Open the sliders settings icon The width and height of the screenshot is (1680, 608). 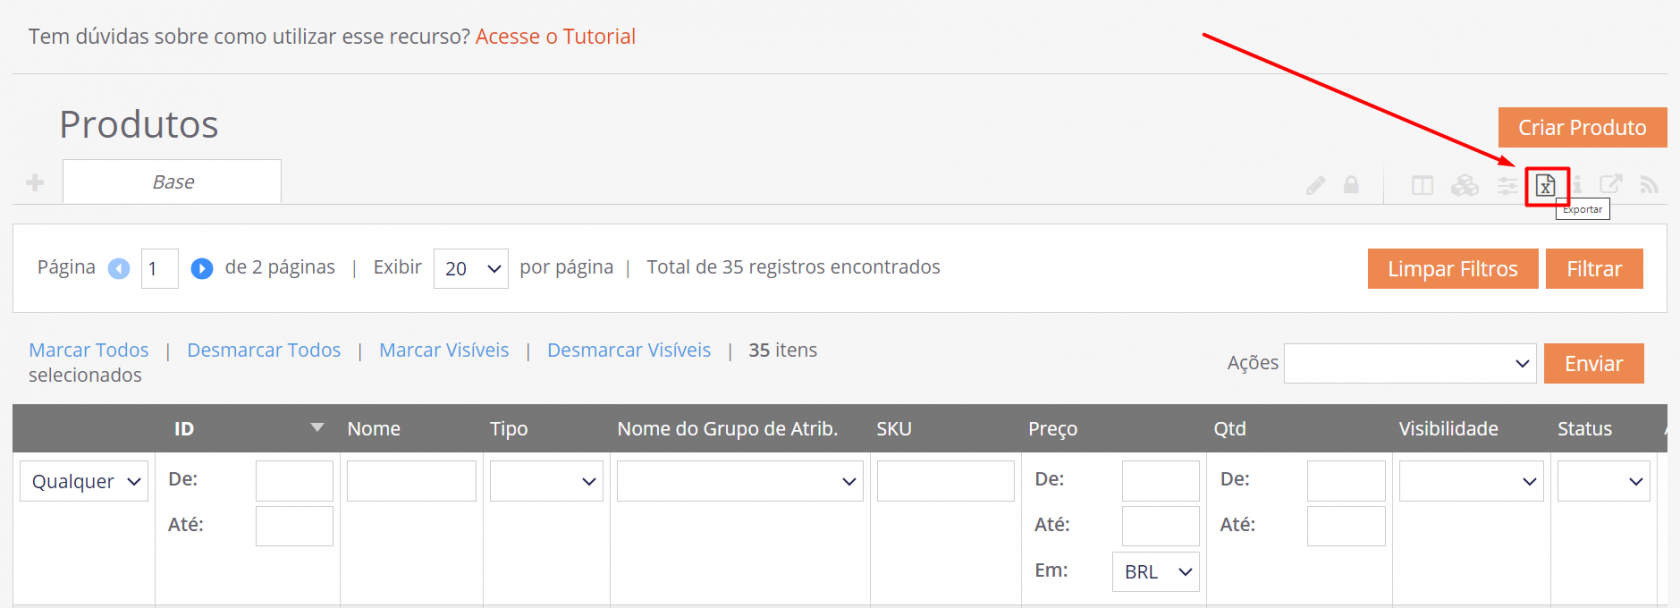[1507, 185]
